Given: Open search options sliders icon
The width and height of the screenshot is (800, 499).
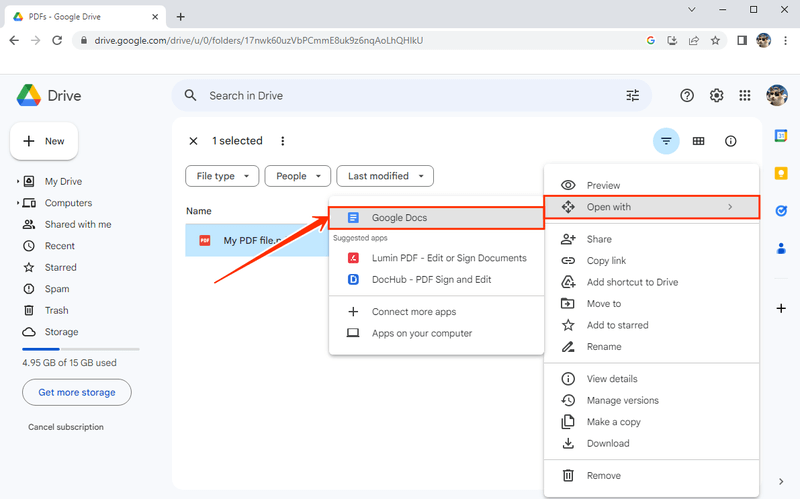Looking at the screenshot, I should tap(633, 95).
